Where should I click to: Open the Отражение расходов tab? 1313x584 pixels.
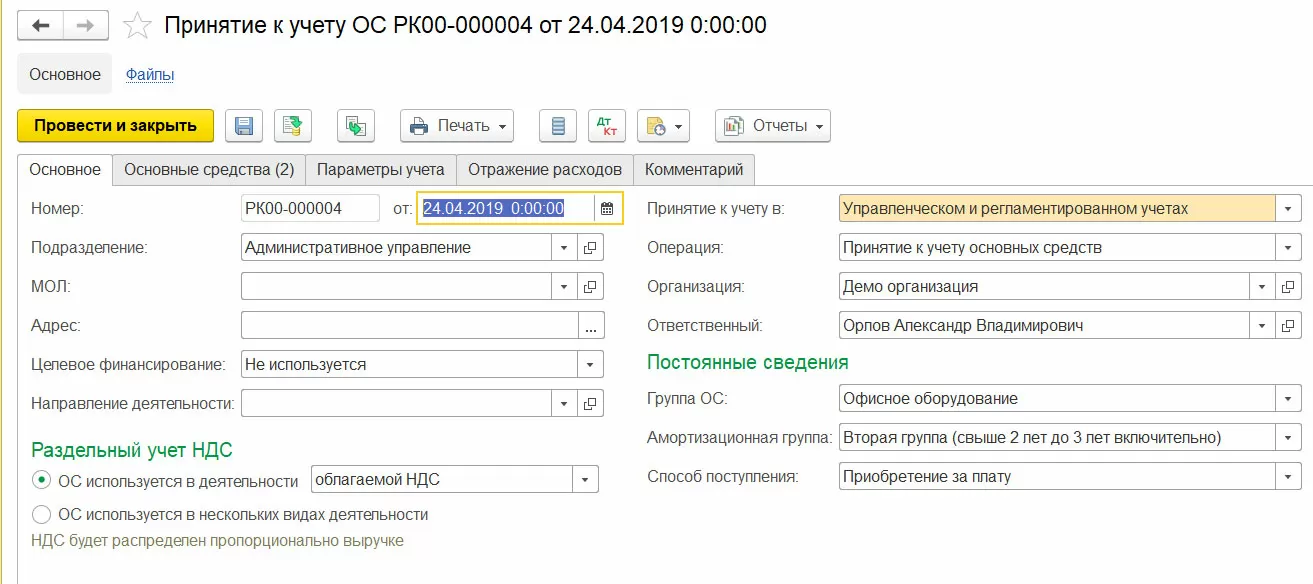tap(545, 170)
